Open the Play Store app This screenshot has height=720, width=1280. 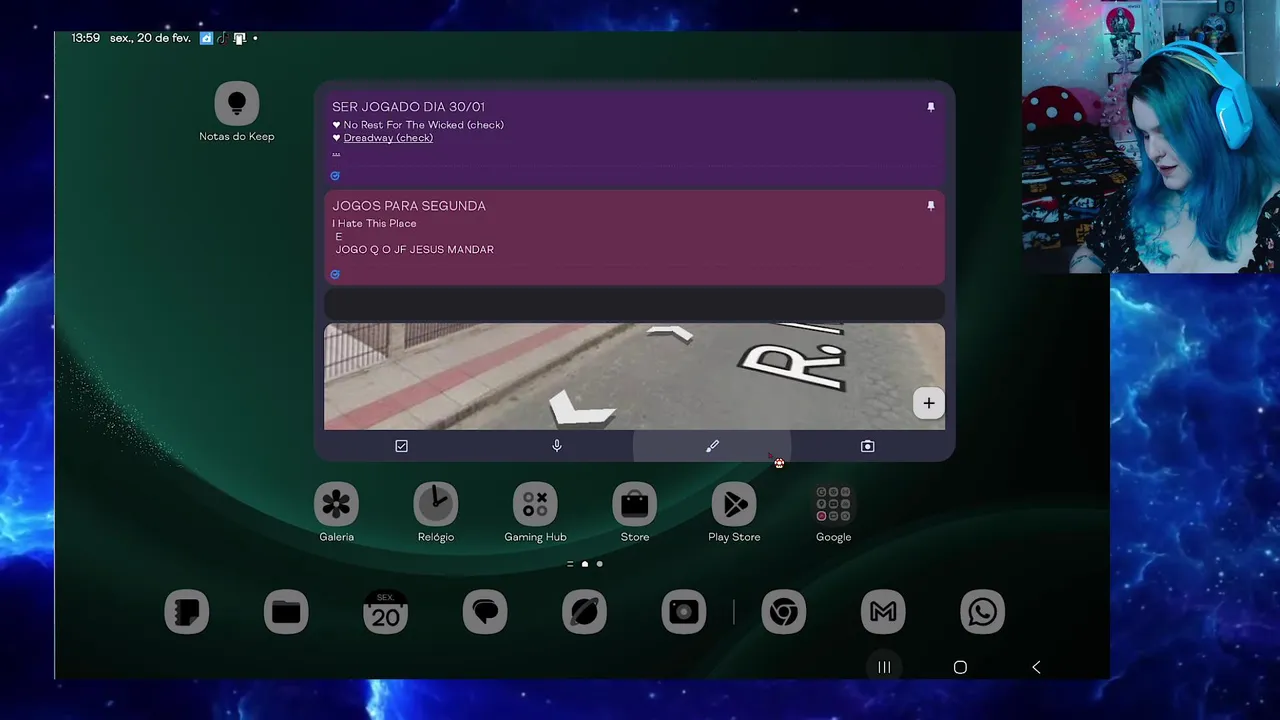coord(734,504)
